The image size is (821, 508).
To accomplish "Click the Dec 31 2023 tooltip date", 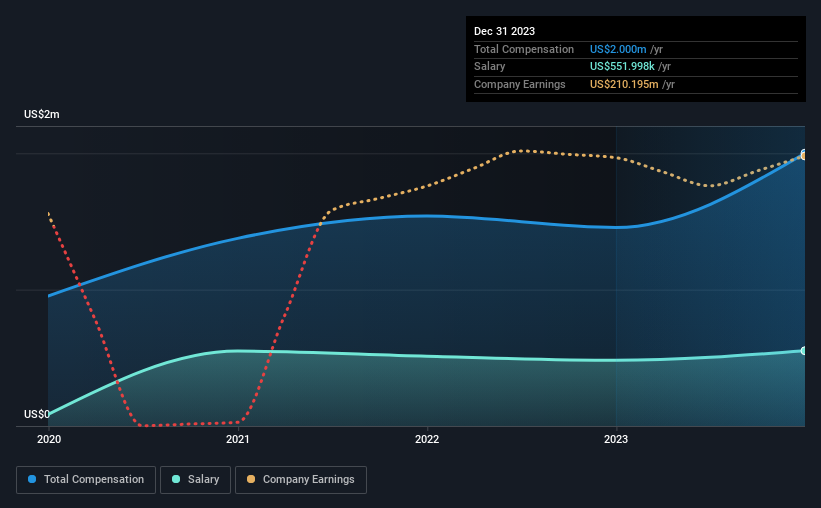I will pos(504,31).
